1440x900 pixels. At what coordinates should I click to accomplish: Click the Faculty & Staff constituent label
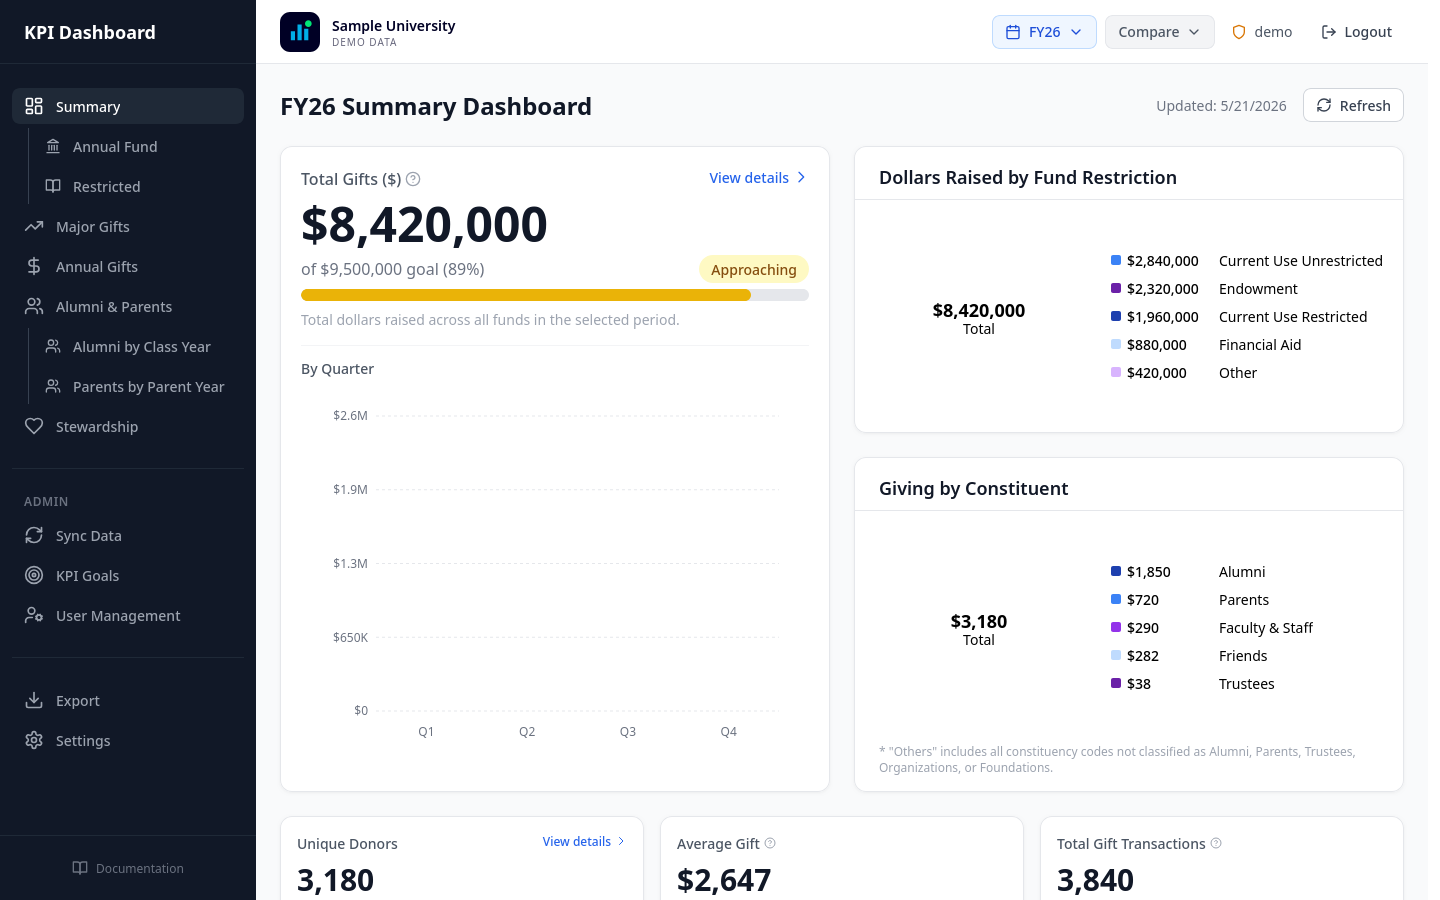point(1266,628)
